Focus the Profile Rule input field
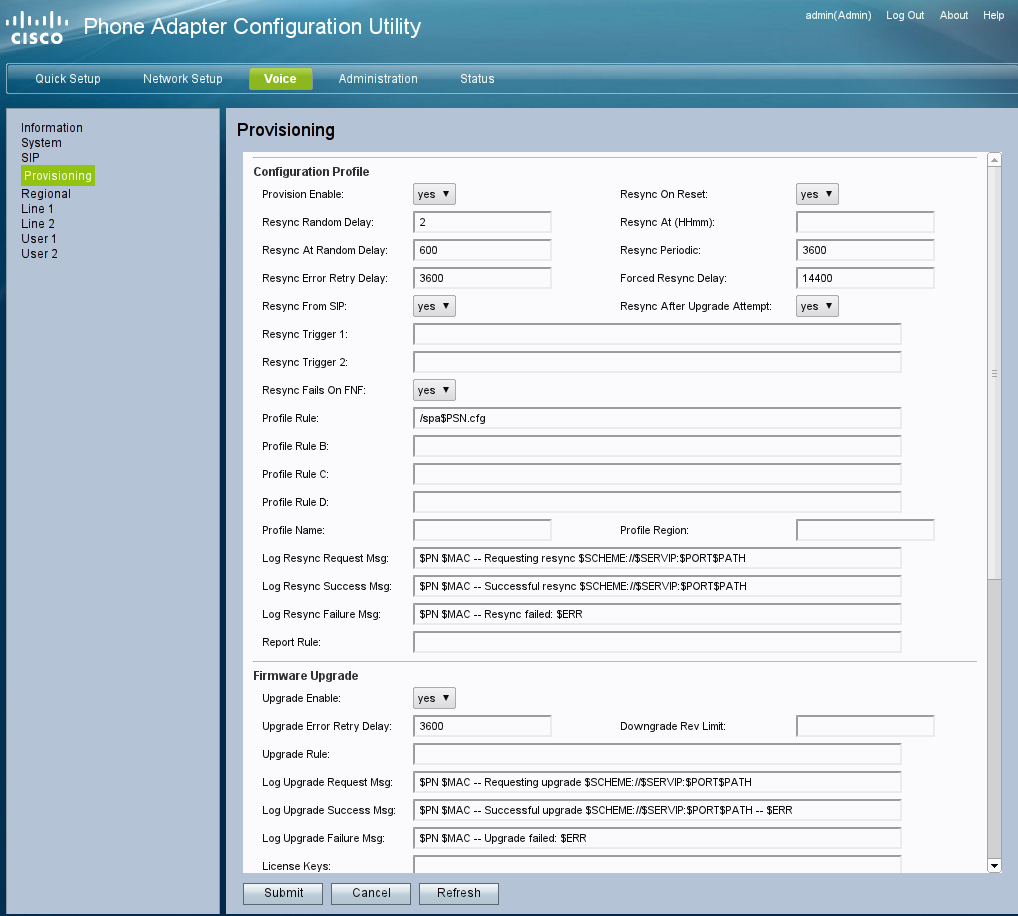1018x916 pixels. (657, 418)
